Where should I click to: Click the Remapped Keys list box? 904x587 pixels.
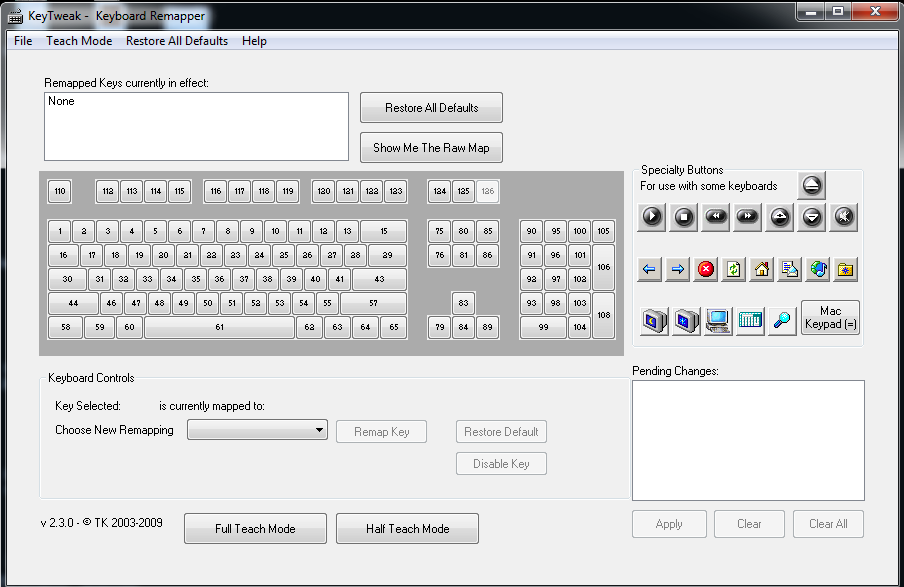(x=197, y=126)
